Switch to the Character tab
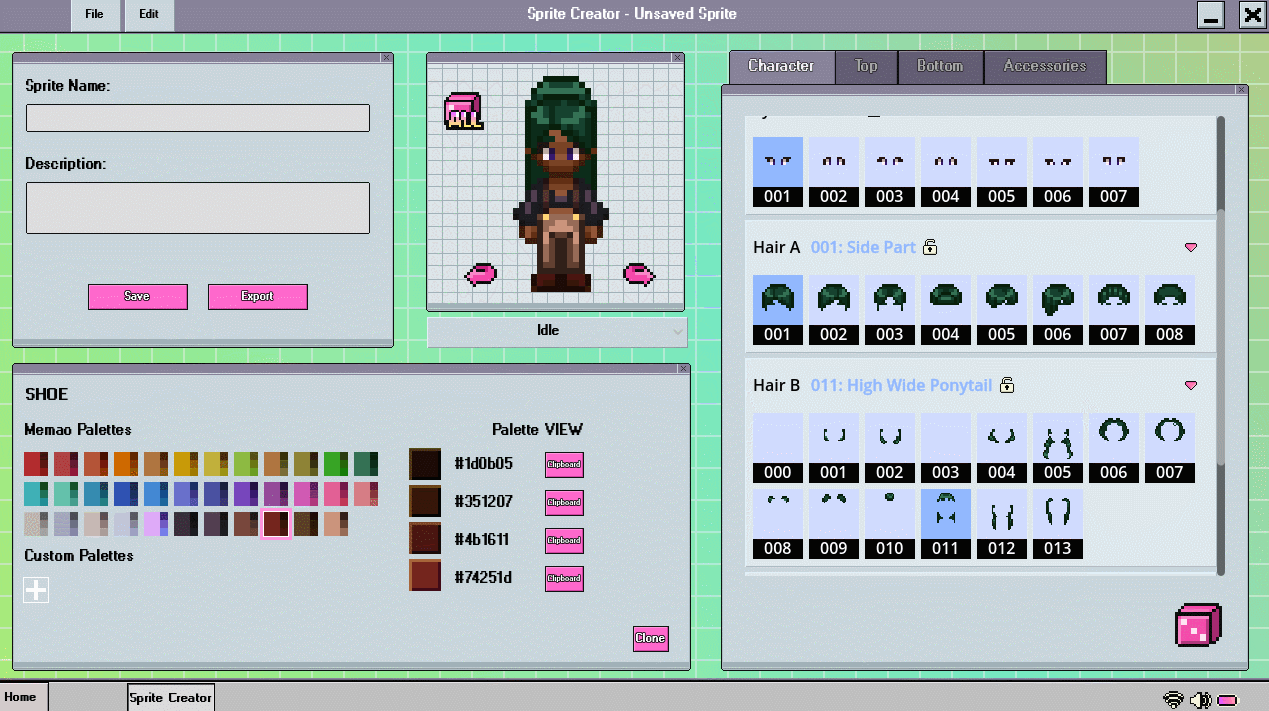Image resolution: width=1269 pixels, height=711 pixels. 781,66
